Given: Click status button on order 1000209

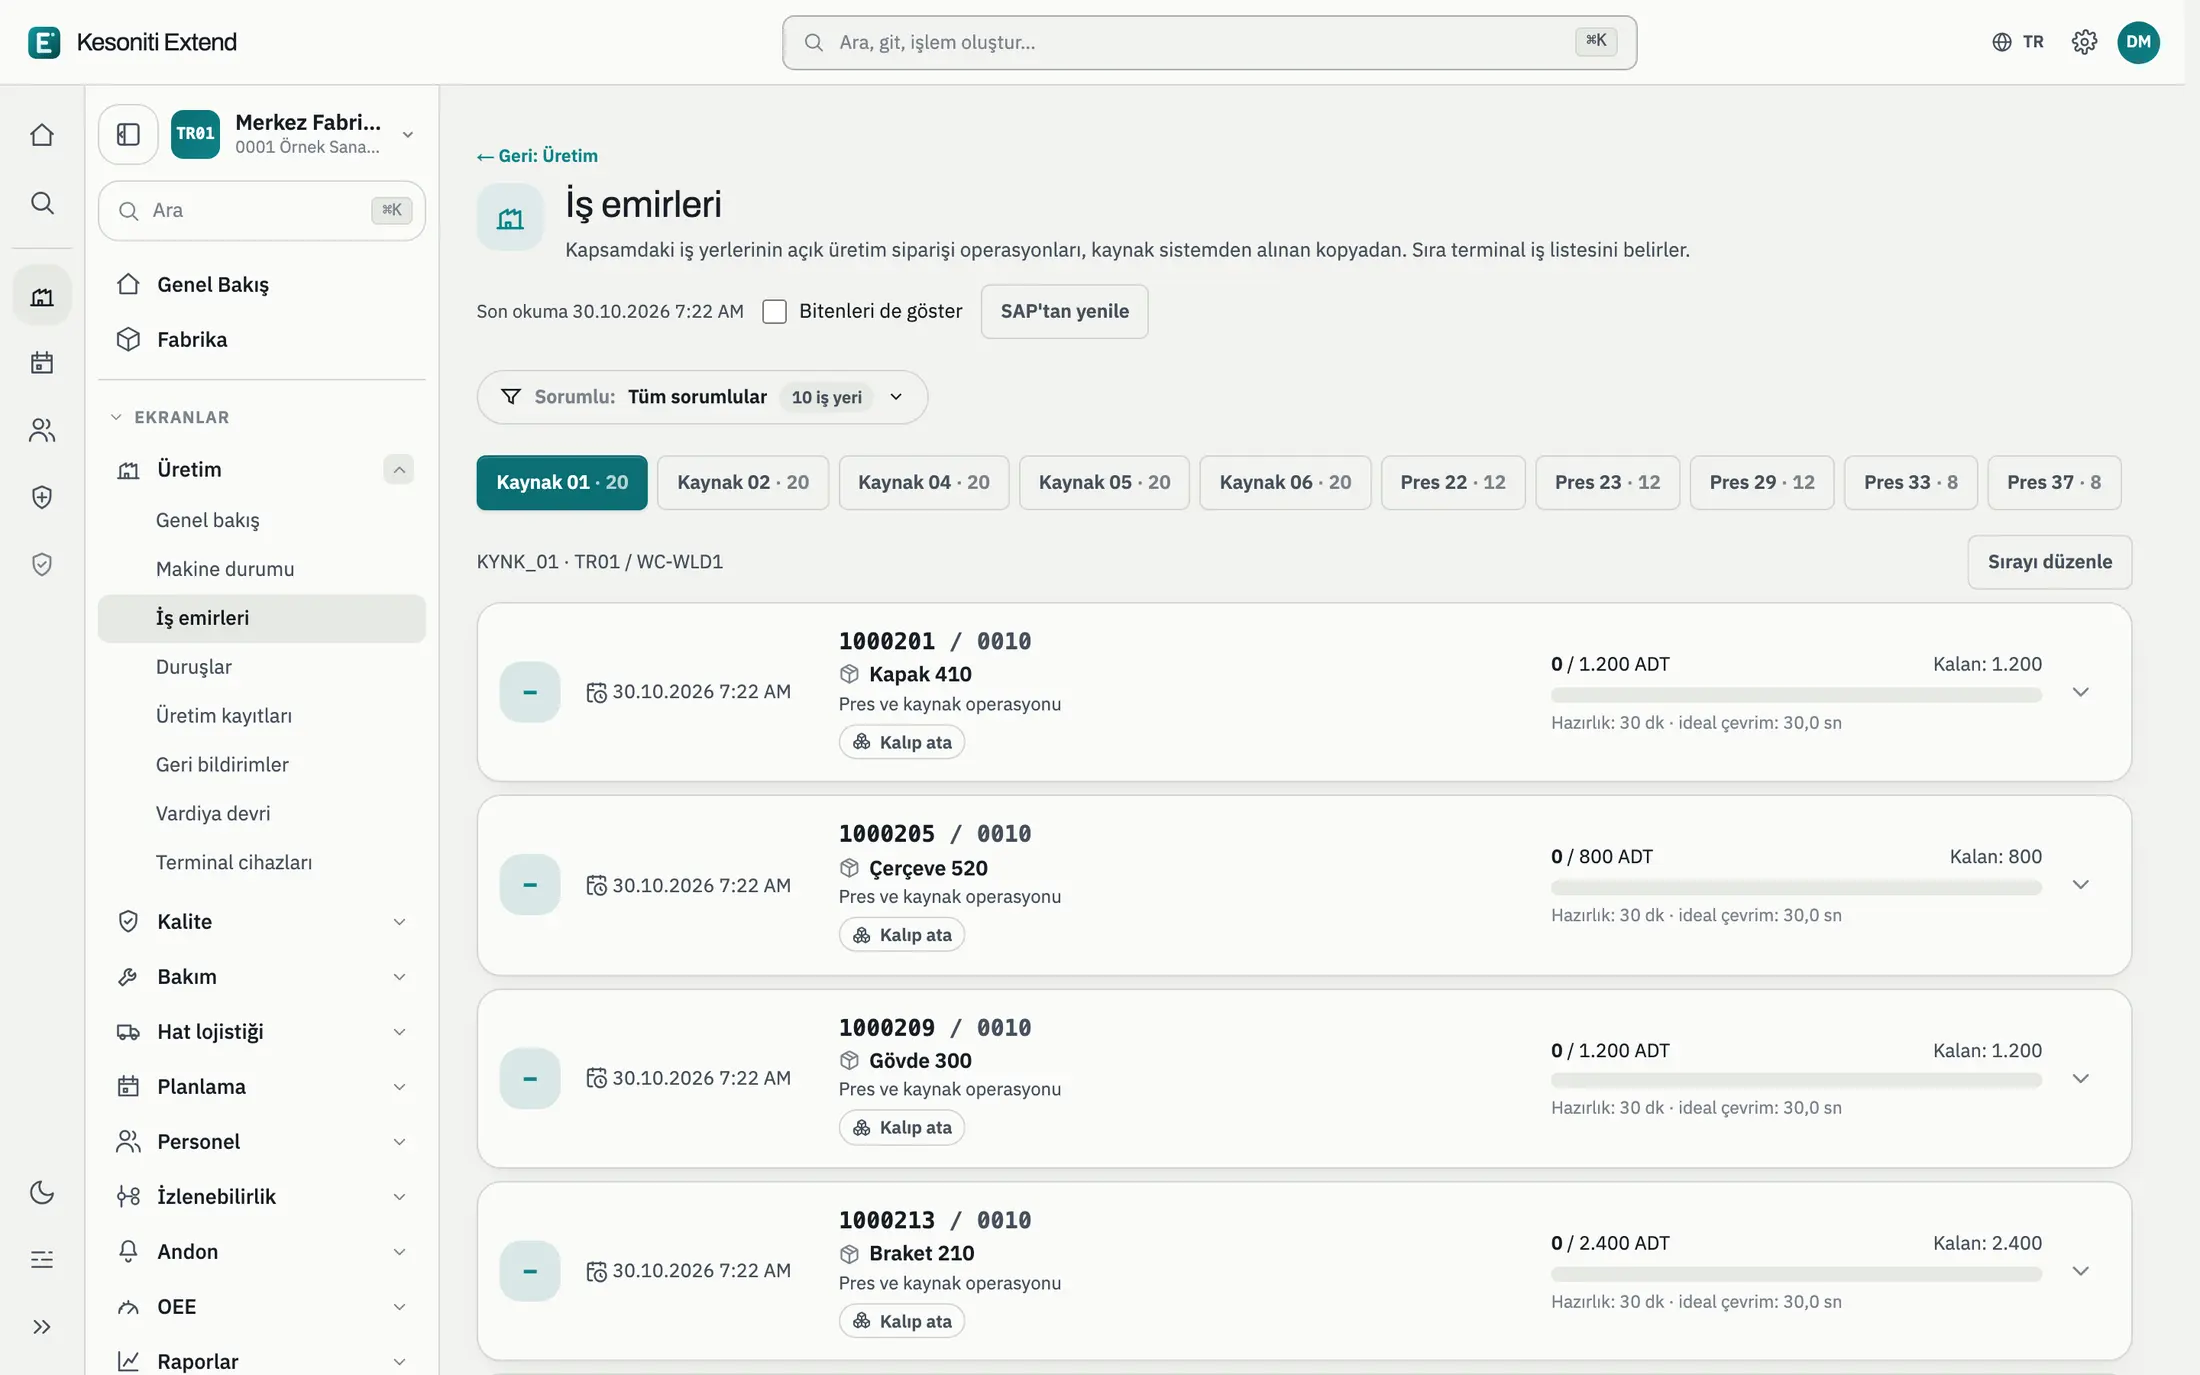Looking at the screenshot, I should pyautogui.click(x=530, y=1078).
